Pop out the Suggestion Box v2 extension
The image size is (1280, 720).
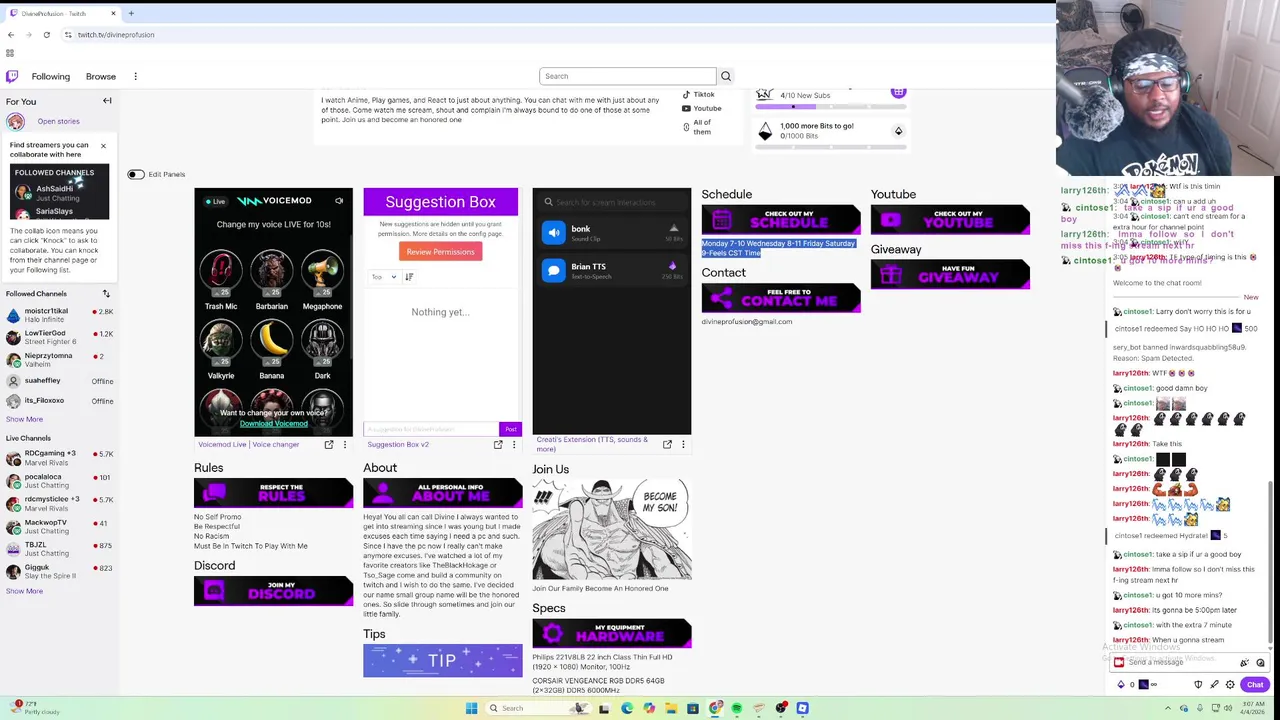498,445
